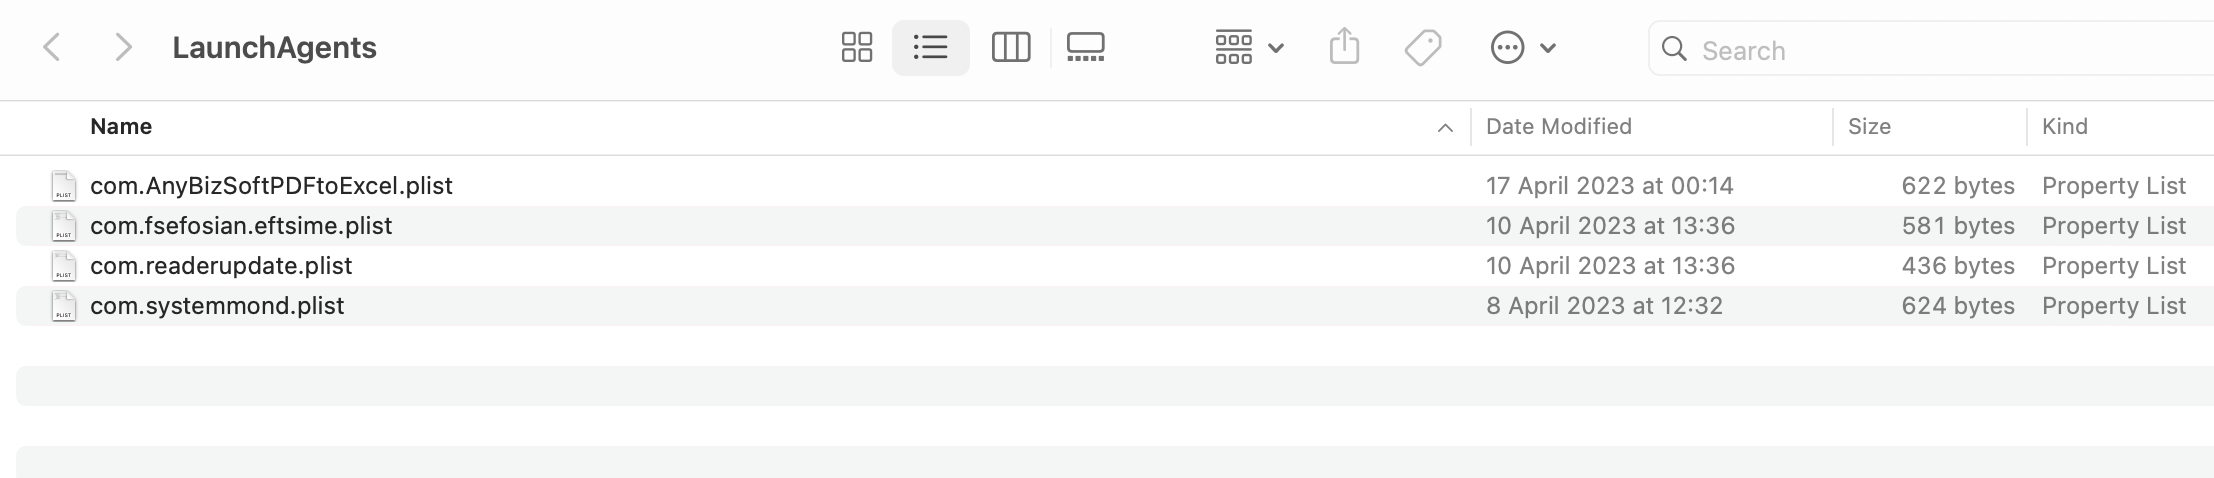
Task: Sort by Date Modified column
Action: pyautogui.click(x=1558, y=126)
